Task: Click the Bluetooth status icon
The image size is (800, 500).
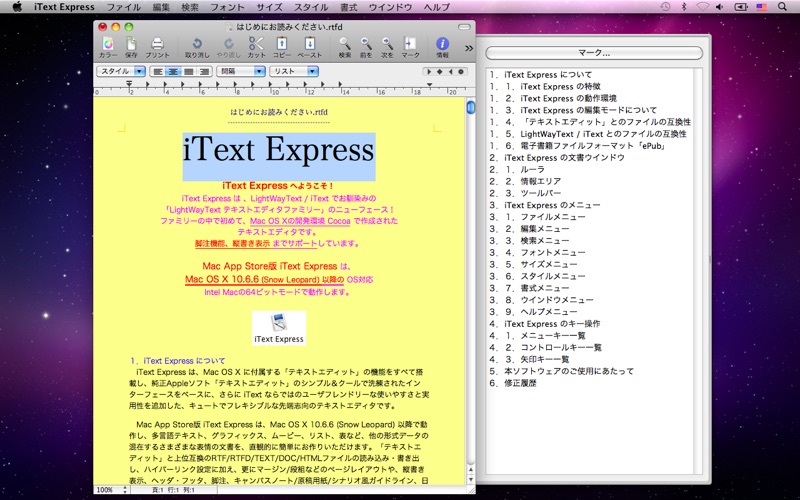Action: (x=684, y=7)
